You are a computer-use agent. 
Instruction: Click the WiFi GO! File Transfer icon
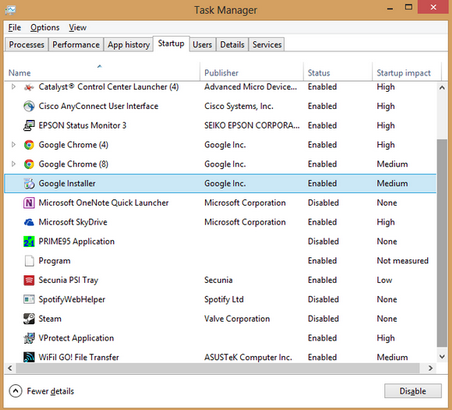pyautogui.click(x=29, y=357)
